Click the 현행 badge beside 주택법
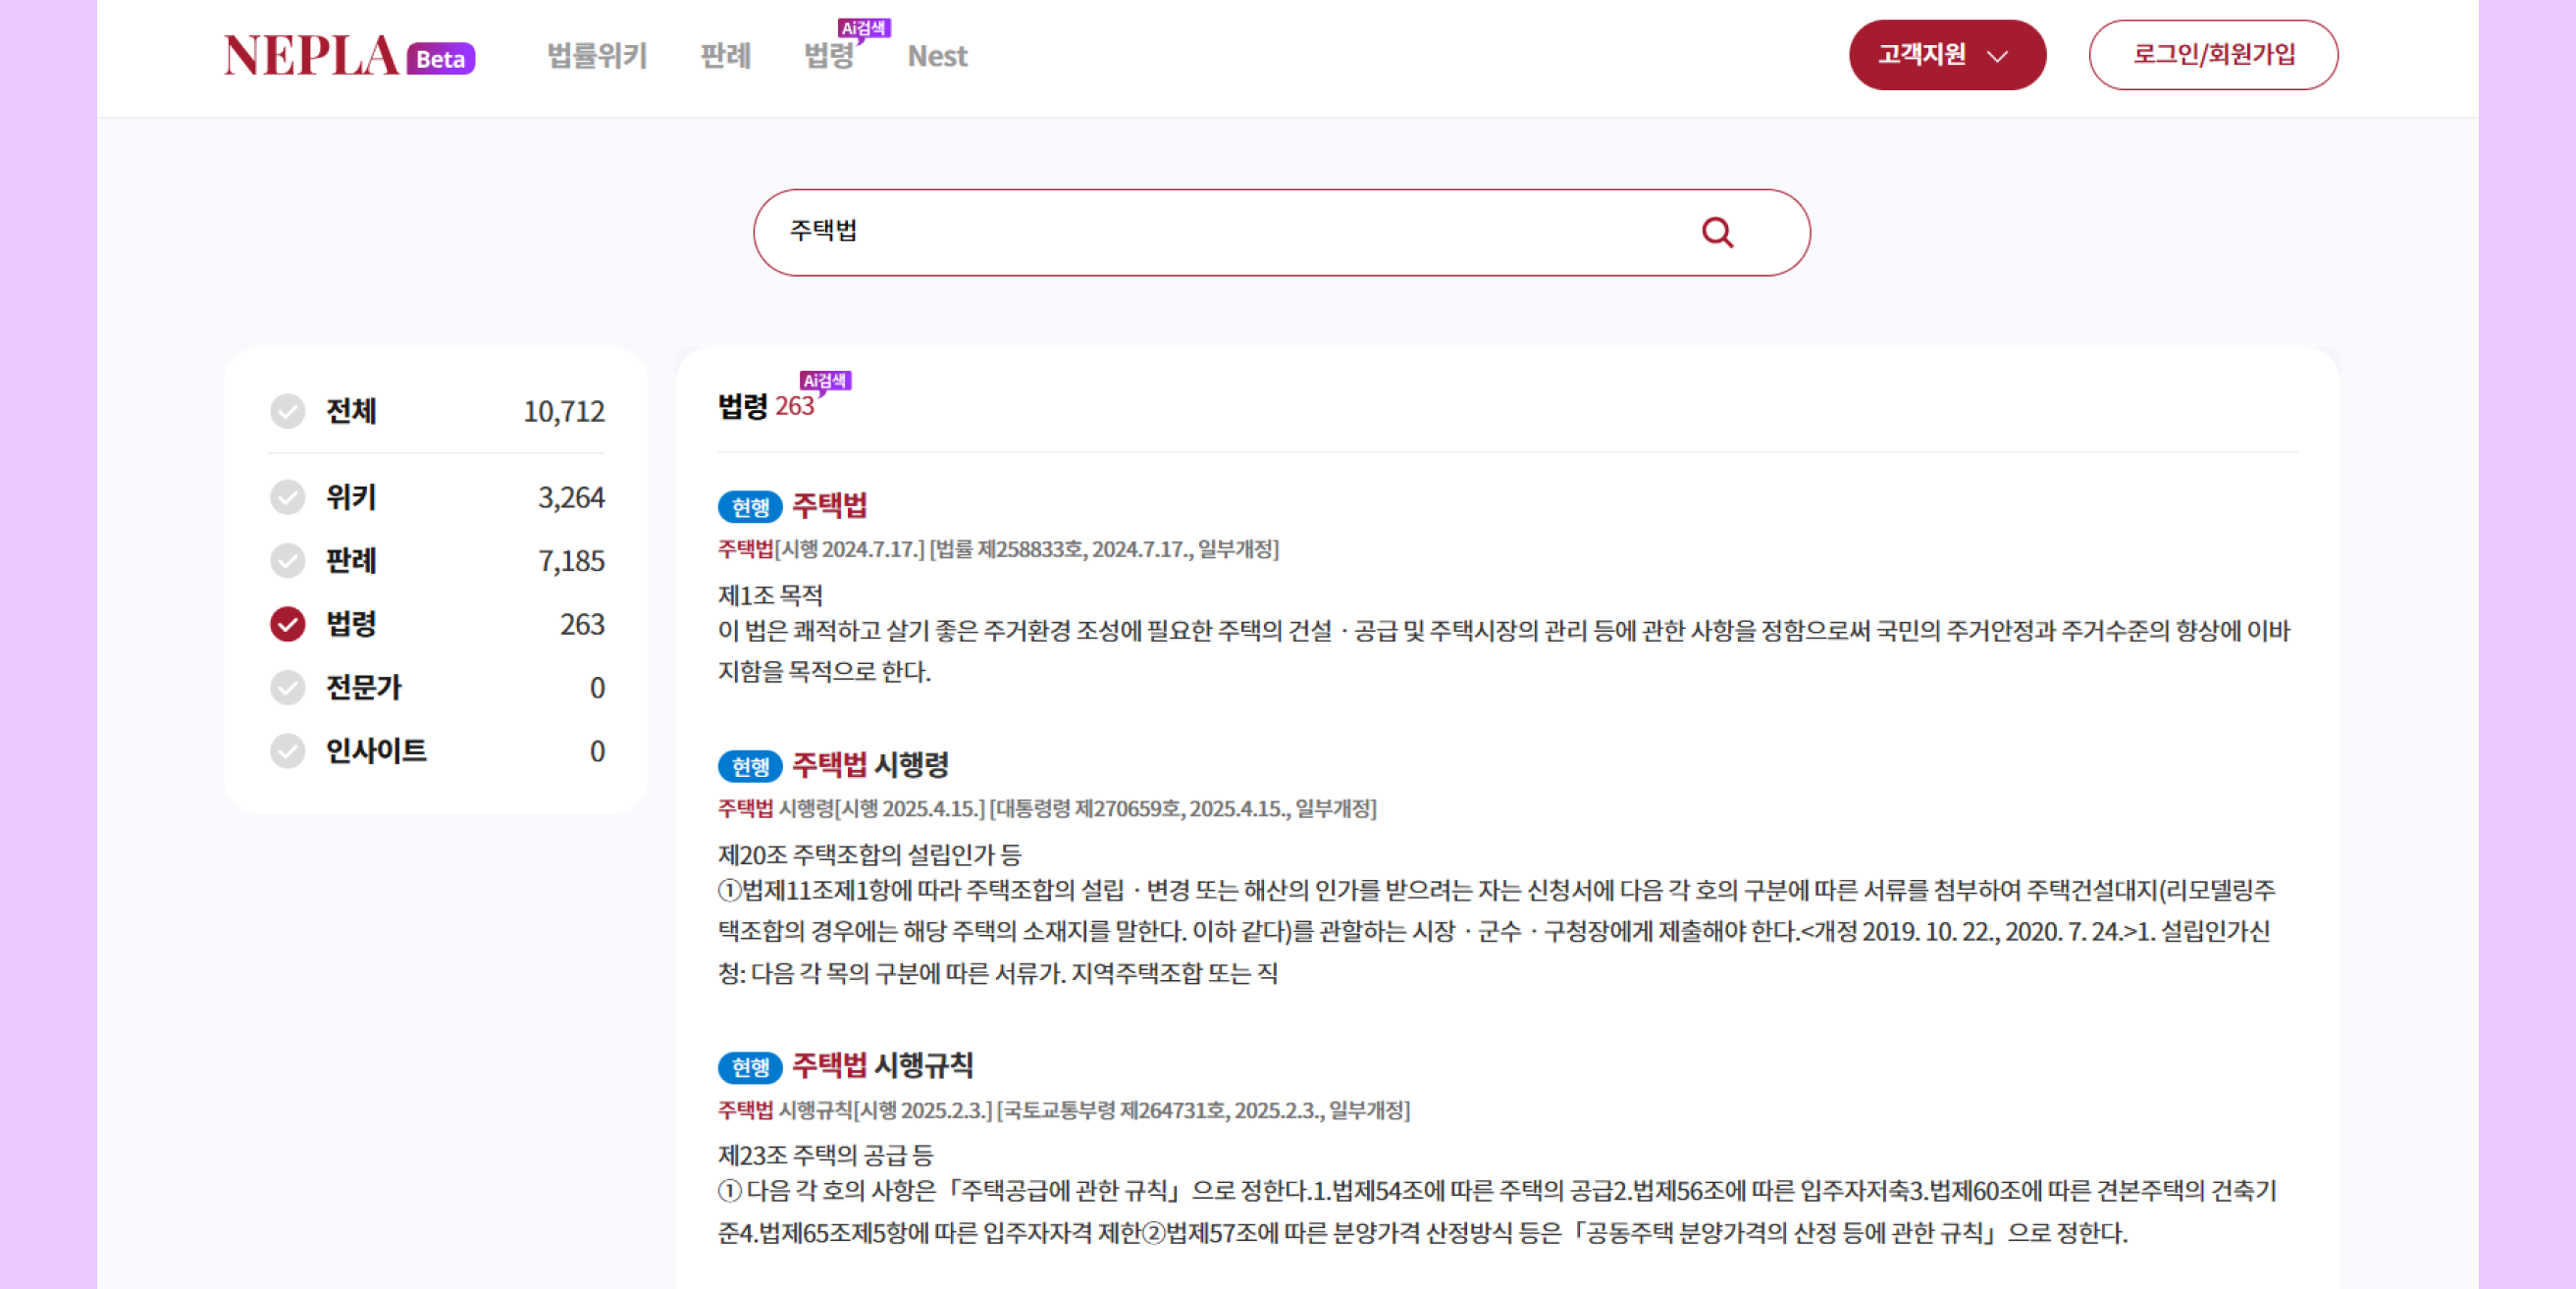 (x=750, y=507)
